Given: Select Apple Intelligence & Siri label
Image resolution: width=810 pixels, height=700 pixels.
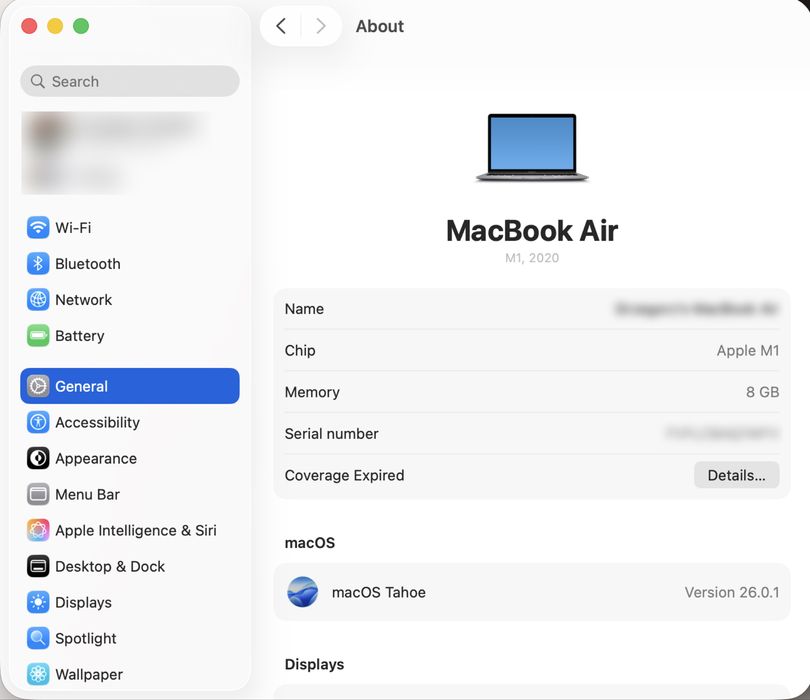Looking at the screenshot, I should 136,531.
